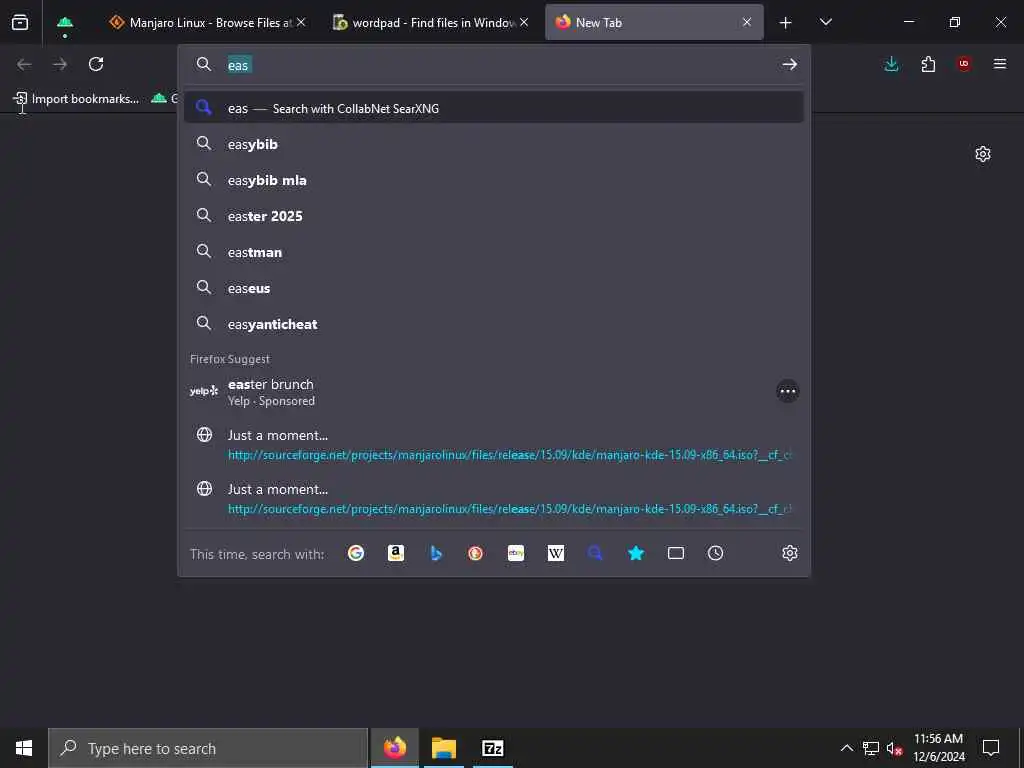Image resolution: width=1024 pixels, height=768 pixels.
Task: Reload the current page
Action: click(96, 64)
